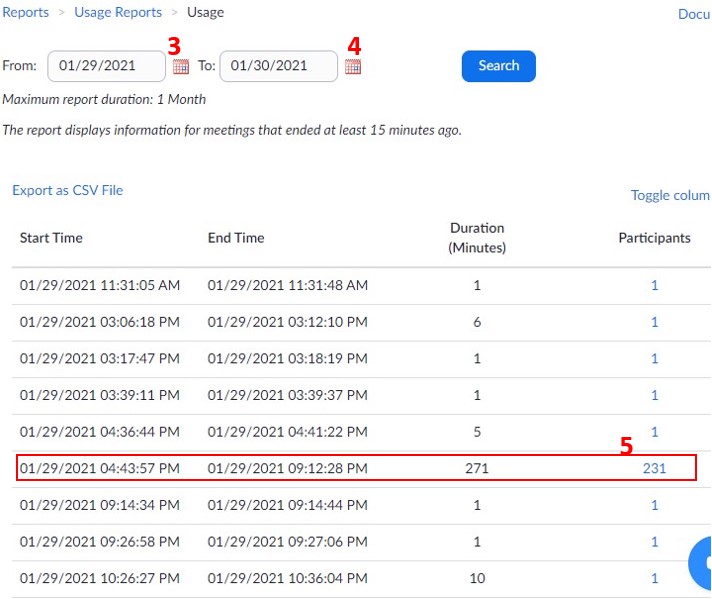The width and height of the screenshot is (712, 599).
Task: Click participants count for 09:14:34 PM meeting
Action: pyautogui.click(x=655, y=505)
